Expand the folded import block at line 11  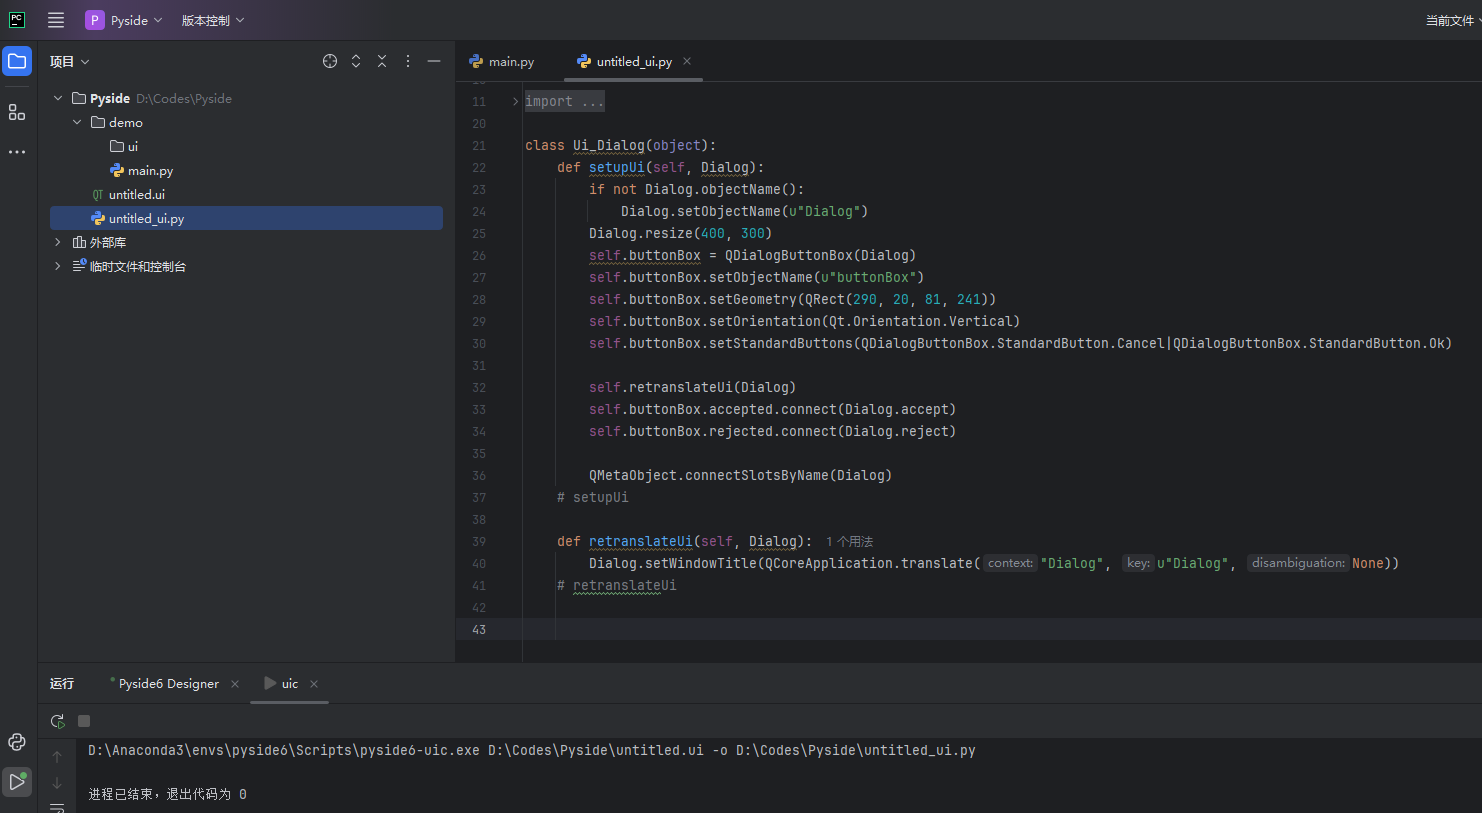(515, 101)
